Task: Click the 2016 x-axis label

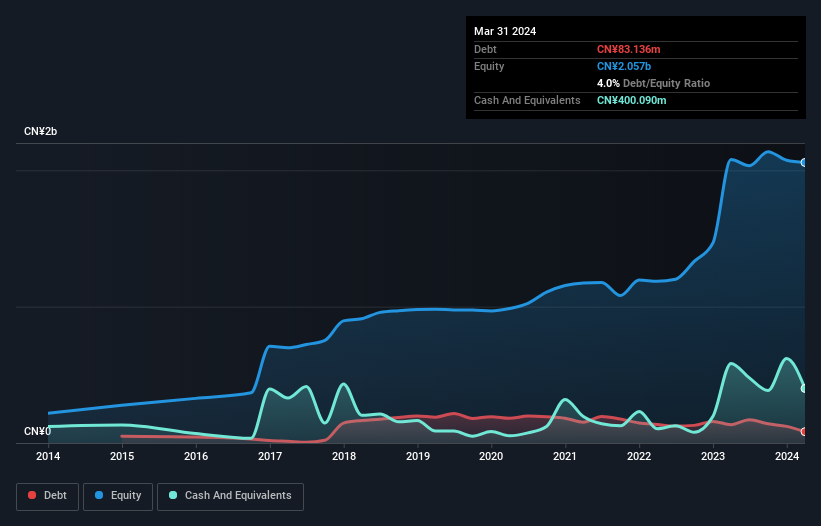Action: (x=196, y=456)
